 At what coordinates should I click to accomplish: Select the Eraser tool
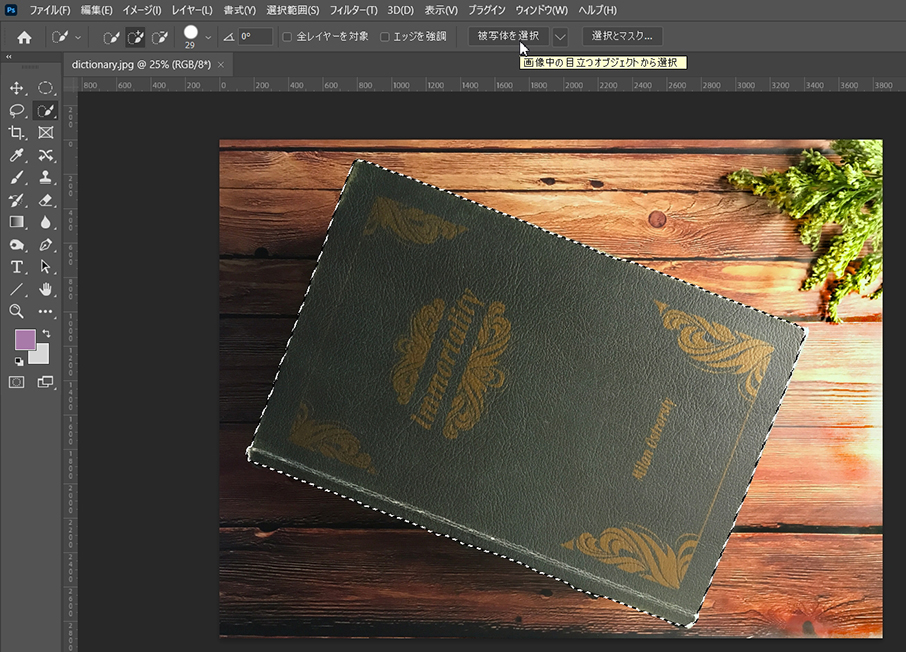coord(46,200)
